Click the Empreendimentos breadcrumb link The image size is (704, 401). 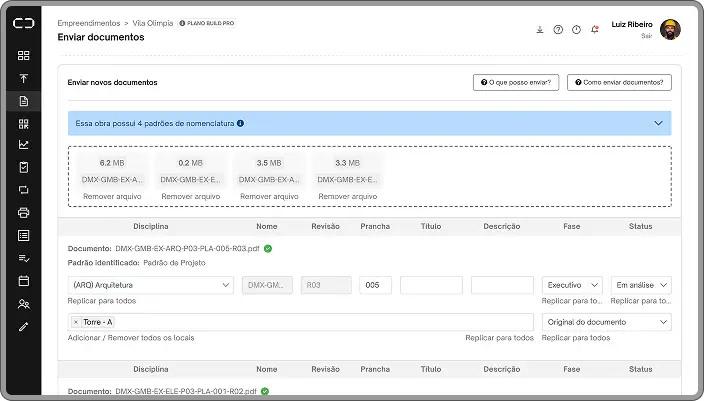[88, 21]
